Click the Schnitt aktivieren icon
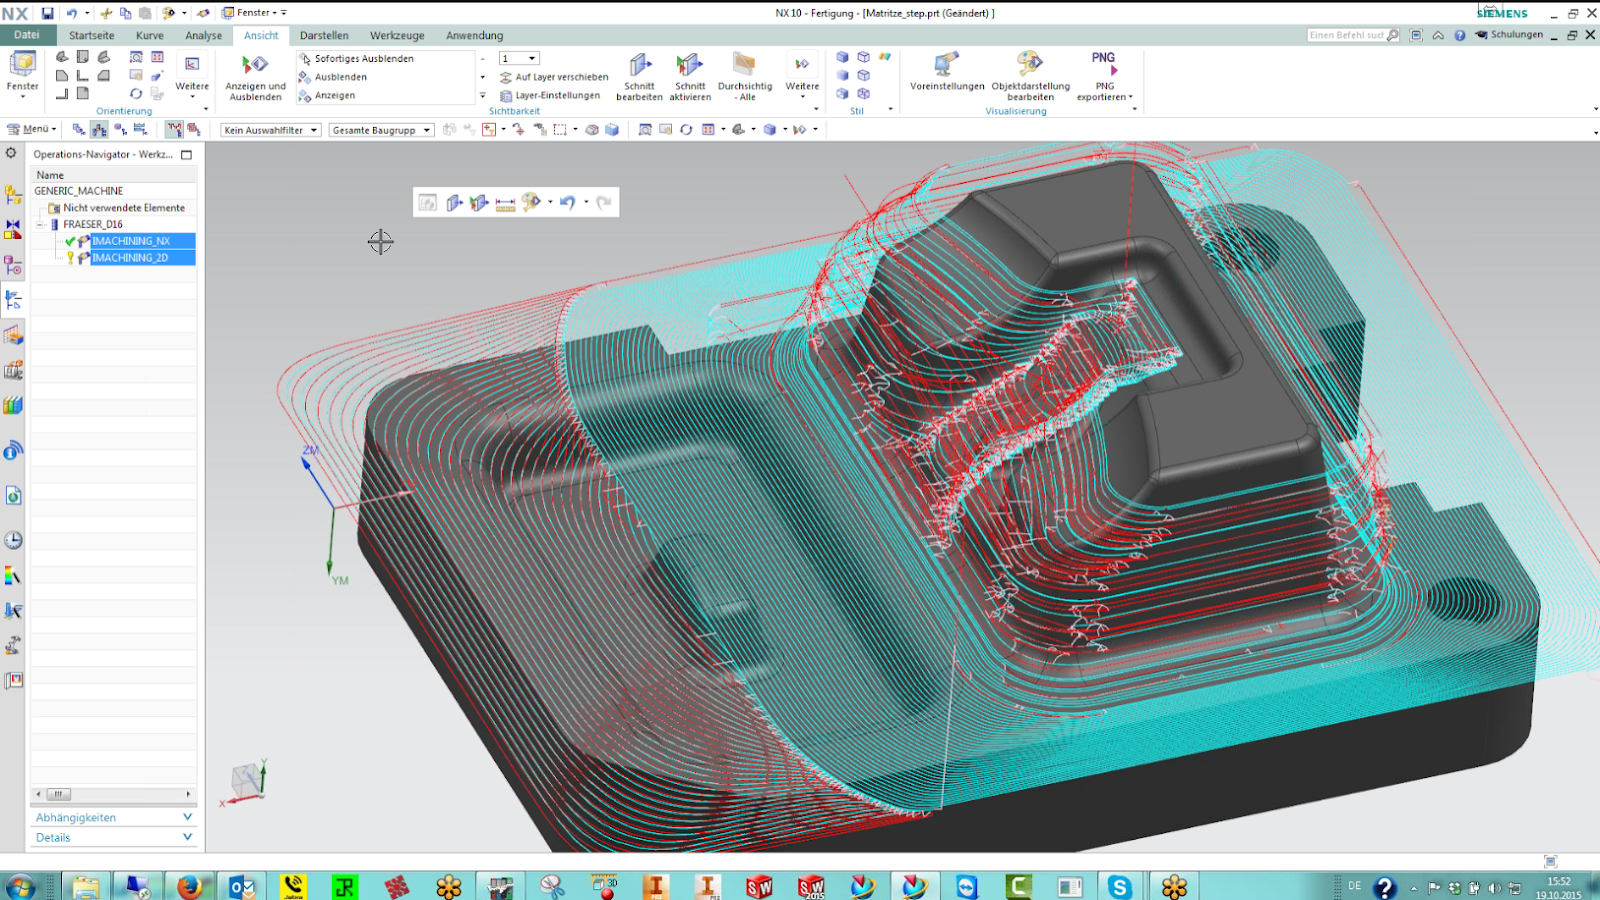The height and width of the screenshot is (900, 1600). [x=690, y=66]
